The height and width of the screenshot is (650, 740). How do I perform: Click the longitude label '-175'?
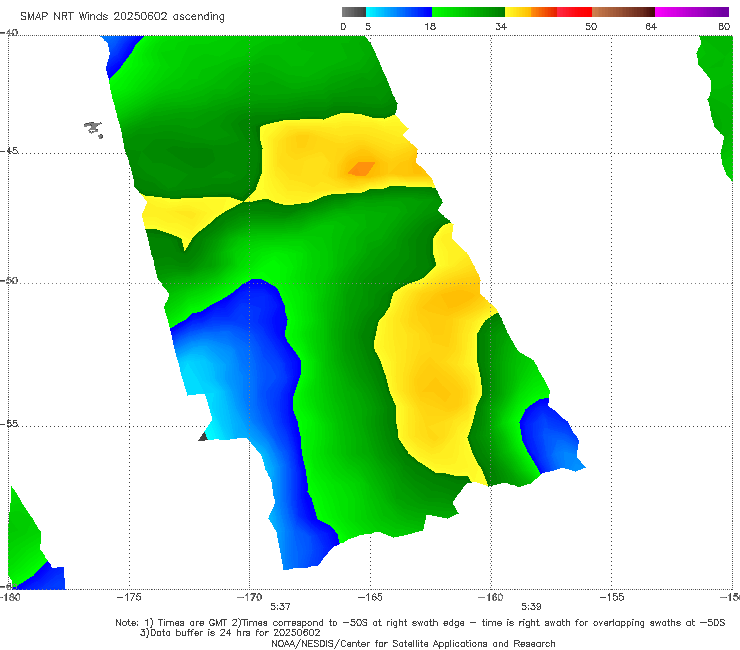pos(129,597)
